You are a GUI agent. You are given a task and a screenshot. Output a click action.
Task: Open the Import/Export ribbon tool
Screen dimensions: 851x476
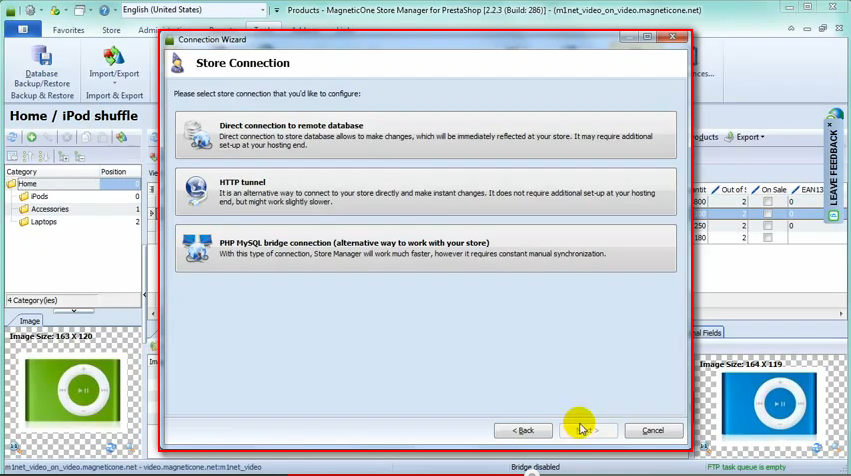[114, 66]
